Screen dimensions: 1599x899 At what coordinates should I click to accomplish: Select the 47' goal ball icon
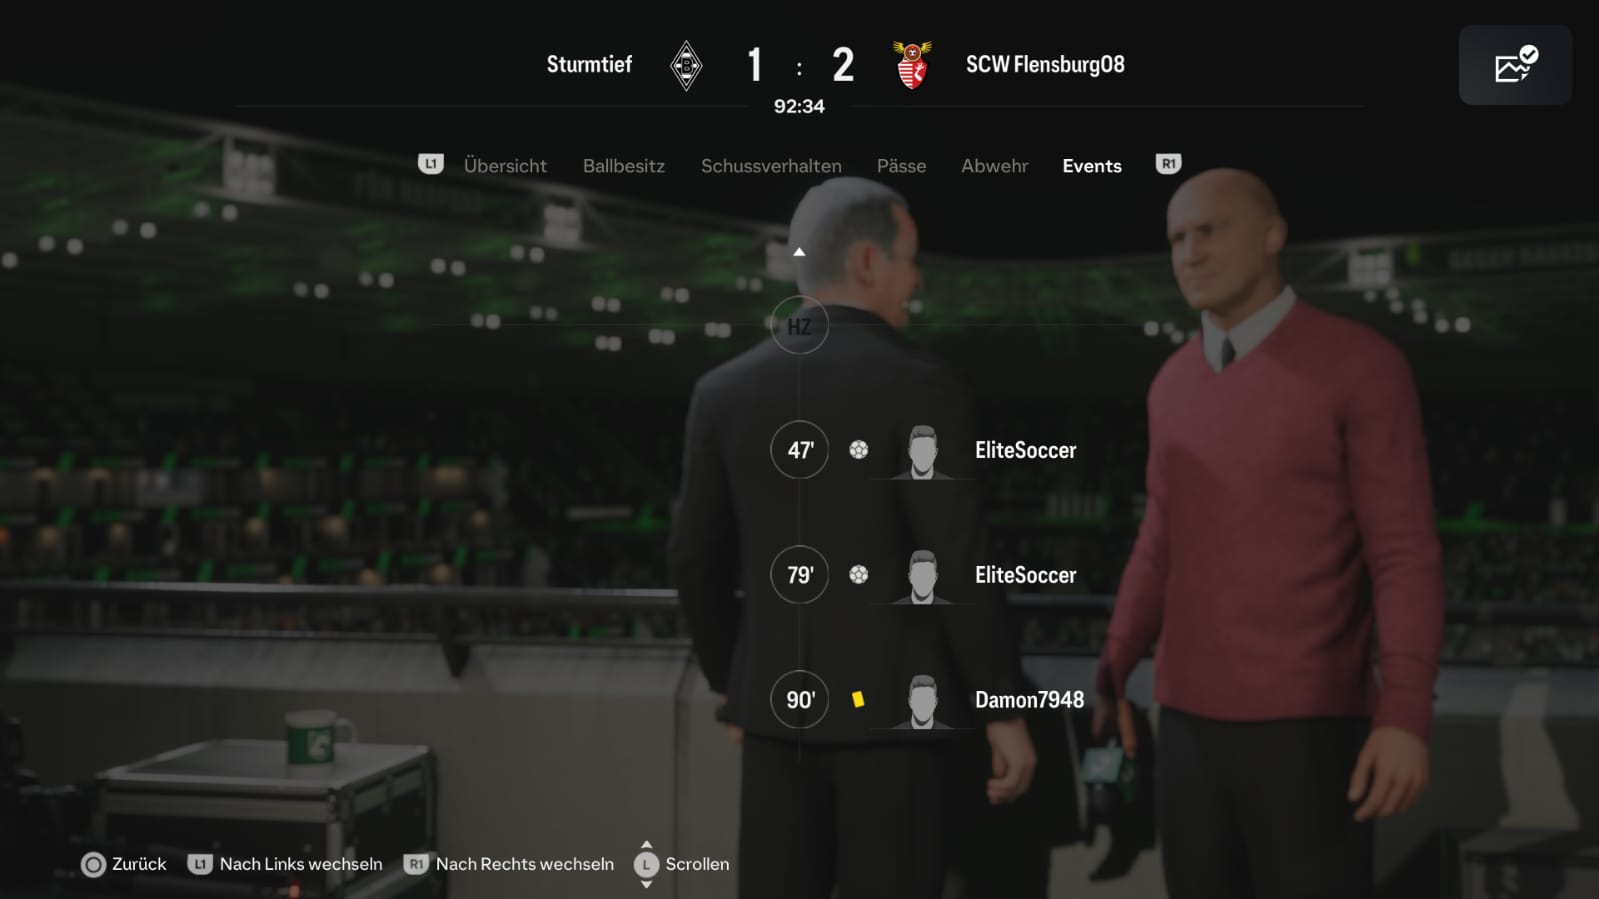pyautogui.click(x=859, y=450)
